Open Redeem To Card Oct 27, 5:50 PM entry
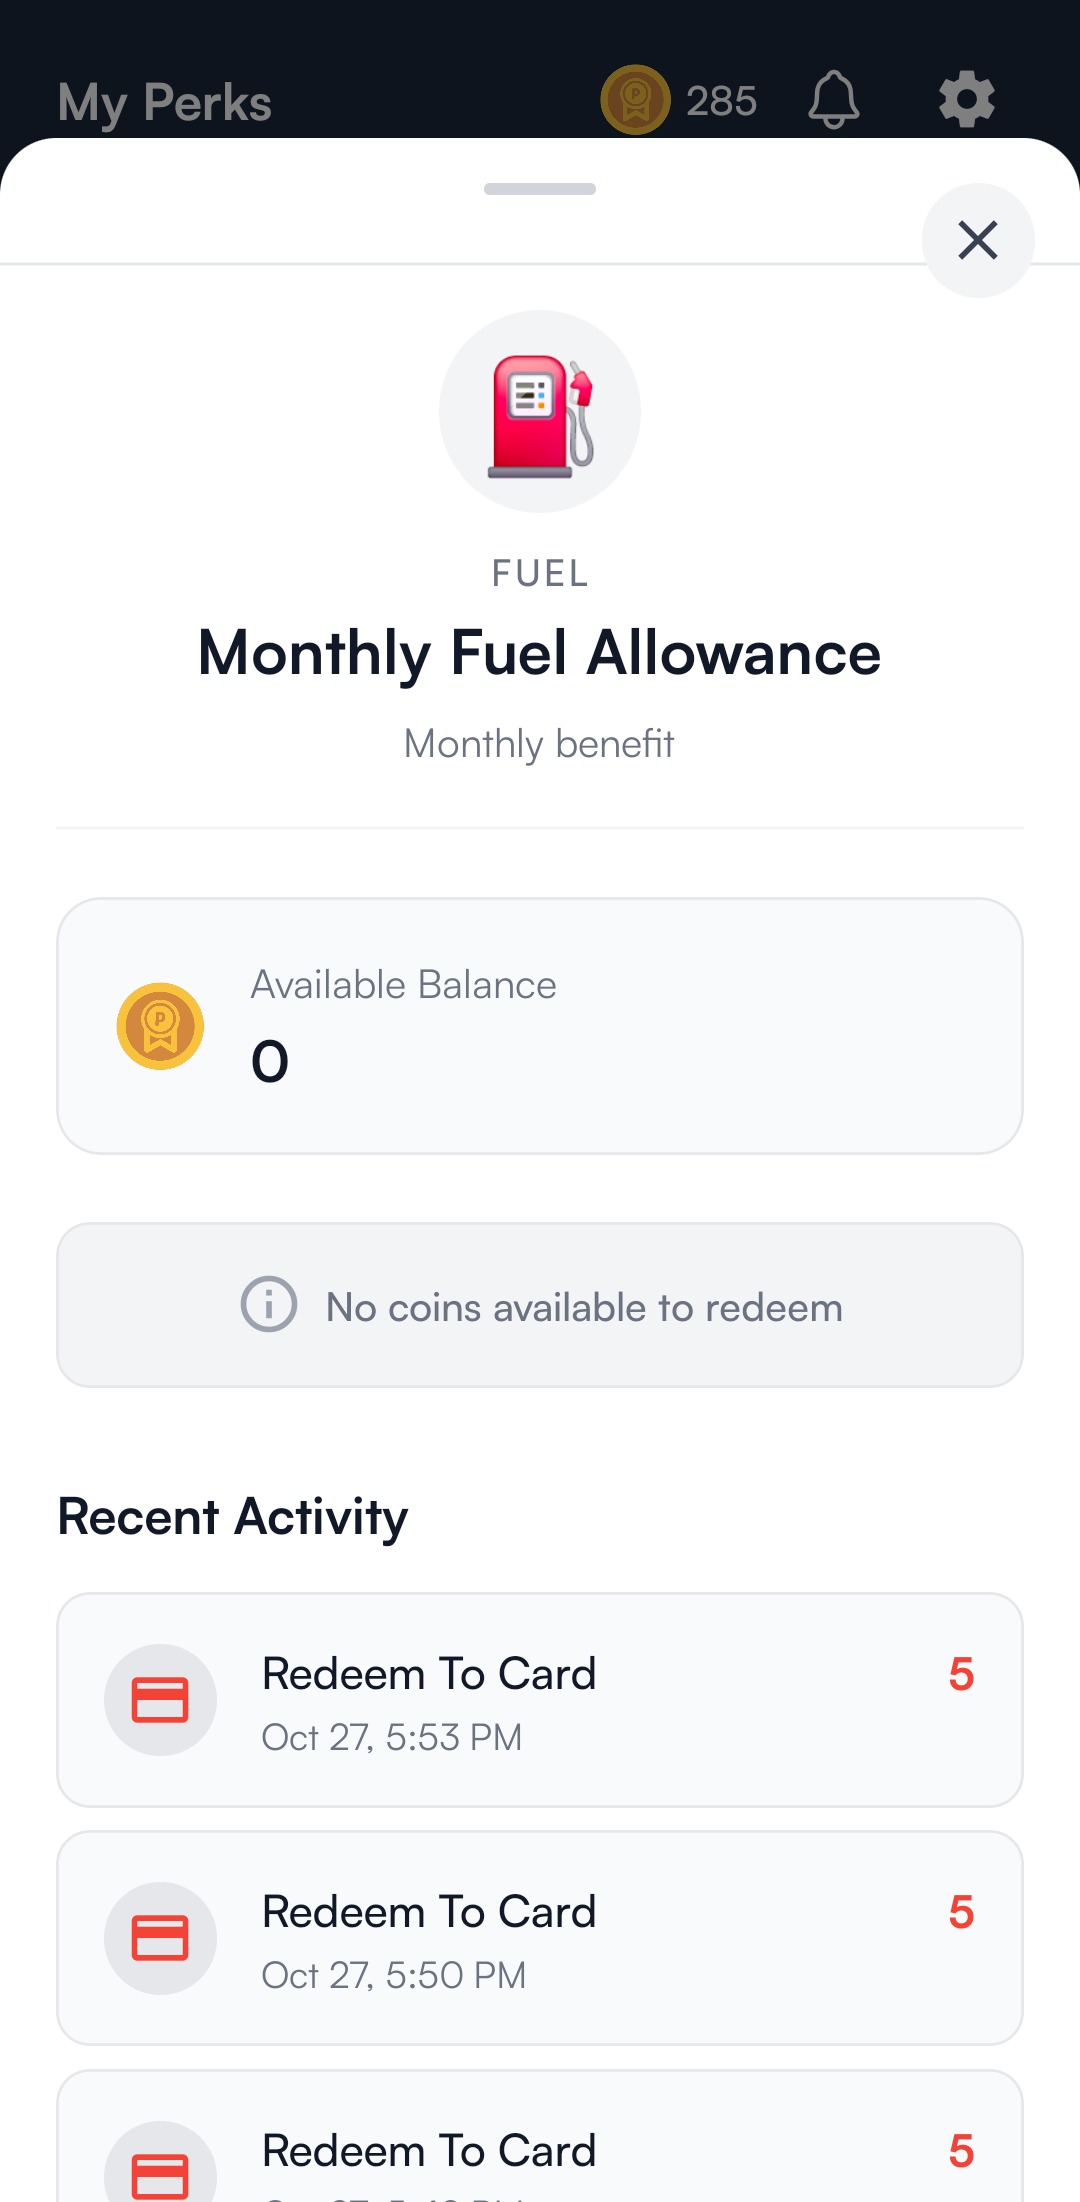 pyautogui.click(x=540, y=1938)
